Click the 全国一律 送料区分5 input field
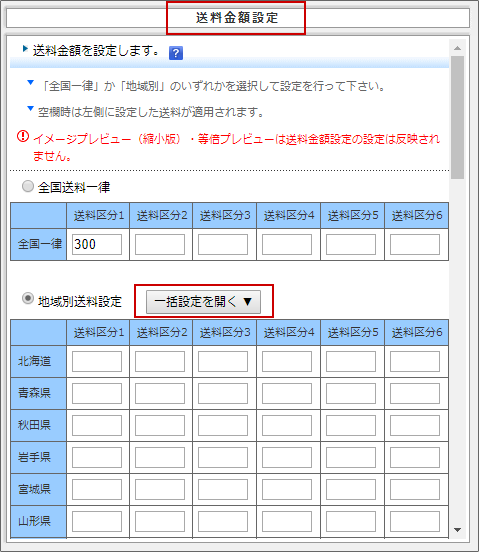This screenshot has height=552, width=479. click(x=351, y=244)
